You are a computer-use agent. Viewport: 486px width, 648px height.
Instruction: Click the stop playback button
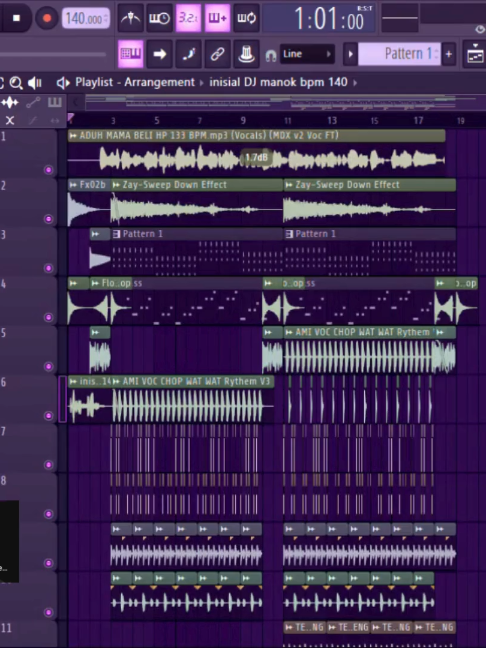coord(16,18)
